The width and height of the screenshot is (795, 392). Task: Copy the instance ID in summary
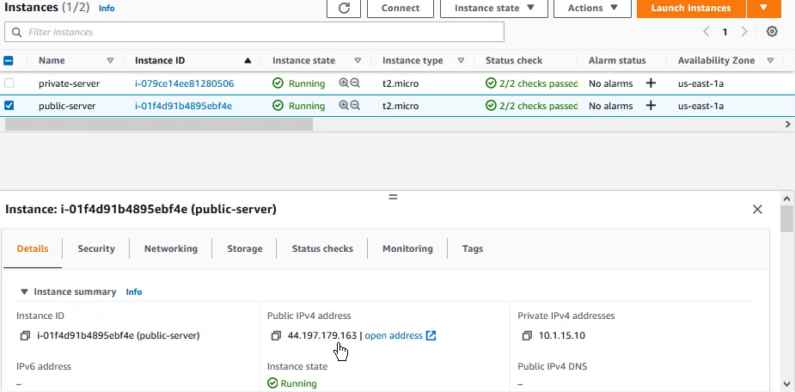click(x=25, y=336)
